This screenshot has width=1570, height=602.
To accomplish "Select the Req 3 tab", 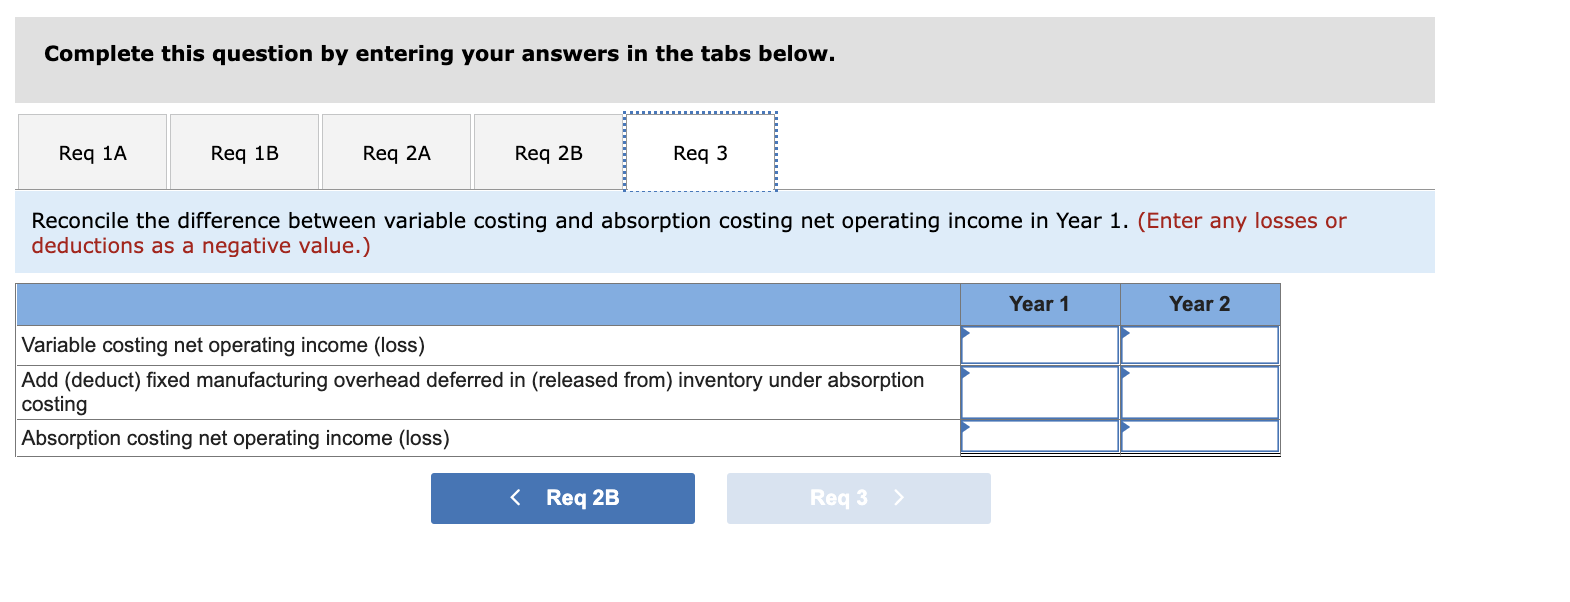I will (x=700, y=151).
